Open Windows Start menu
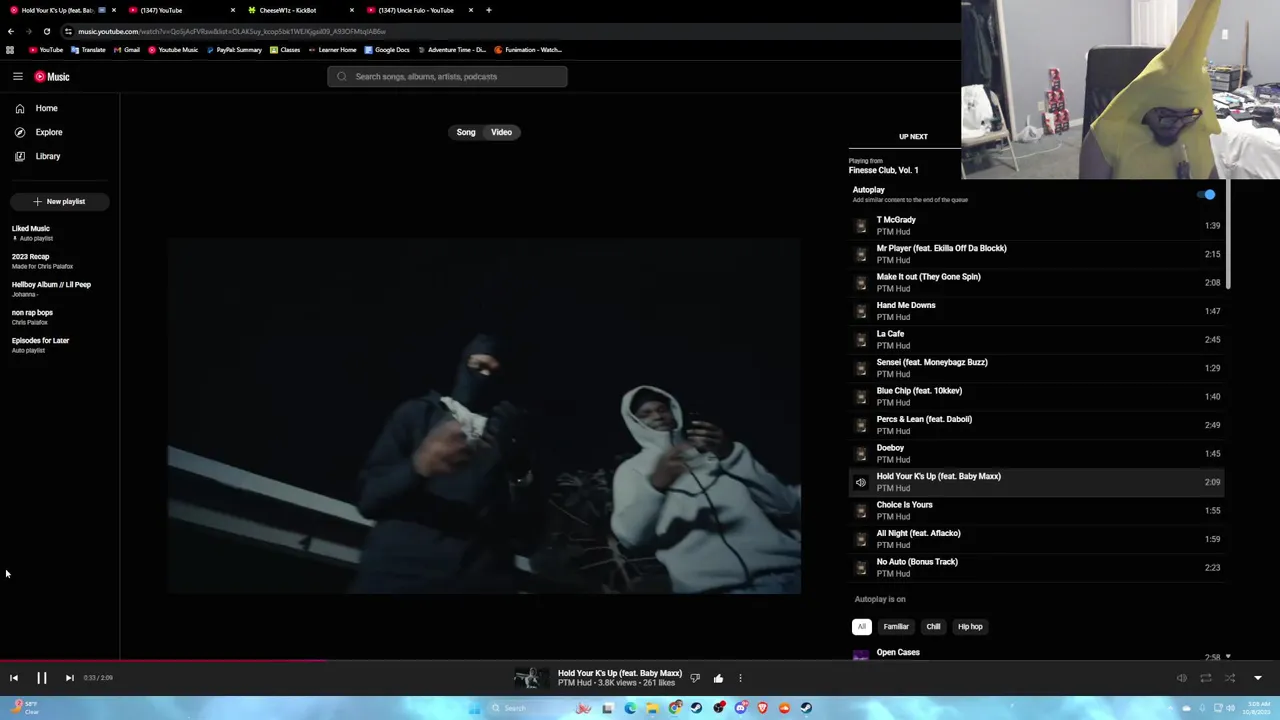This screenshot has height=720, width=1280. point(475,708)
